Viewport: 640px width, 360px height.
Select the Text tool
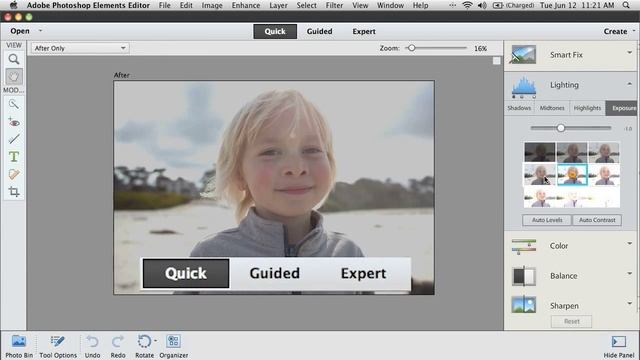pos(14,157)
